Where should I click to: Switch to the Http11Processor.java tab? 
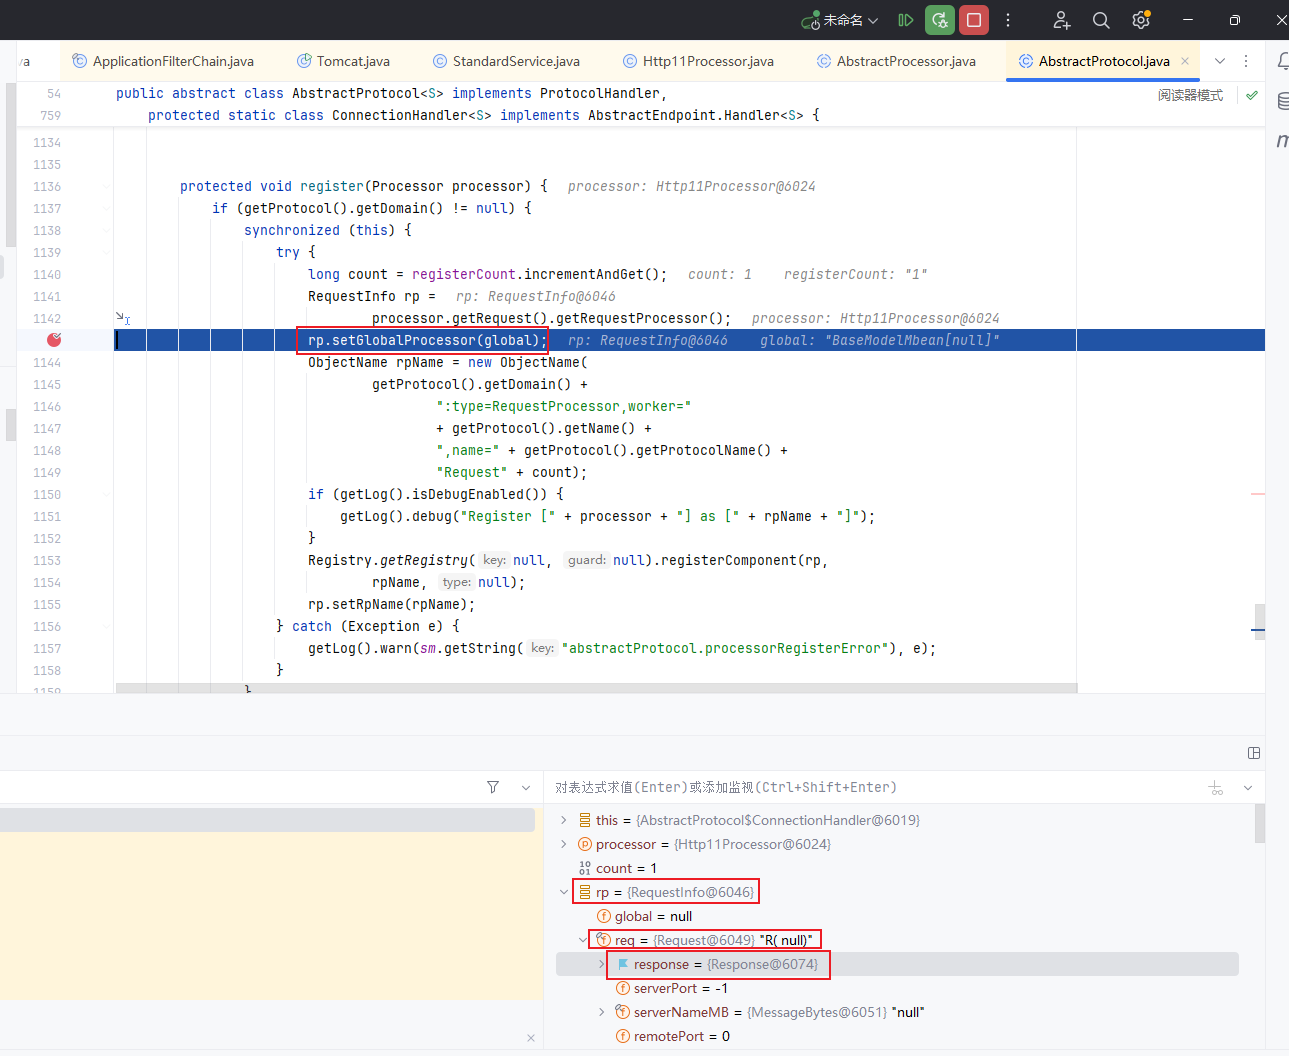tap(707, 61)
